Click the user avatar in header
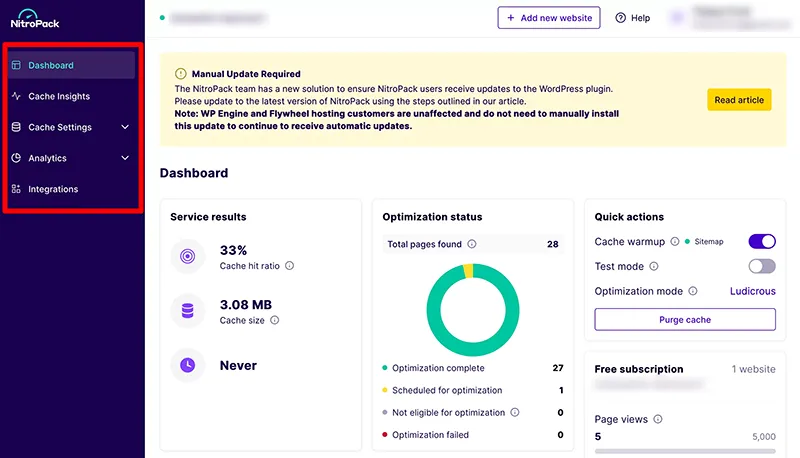The height and width of the screenshot is (458, 800). pos(677,18)
